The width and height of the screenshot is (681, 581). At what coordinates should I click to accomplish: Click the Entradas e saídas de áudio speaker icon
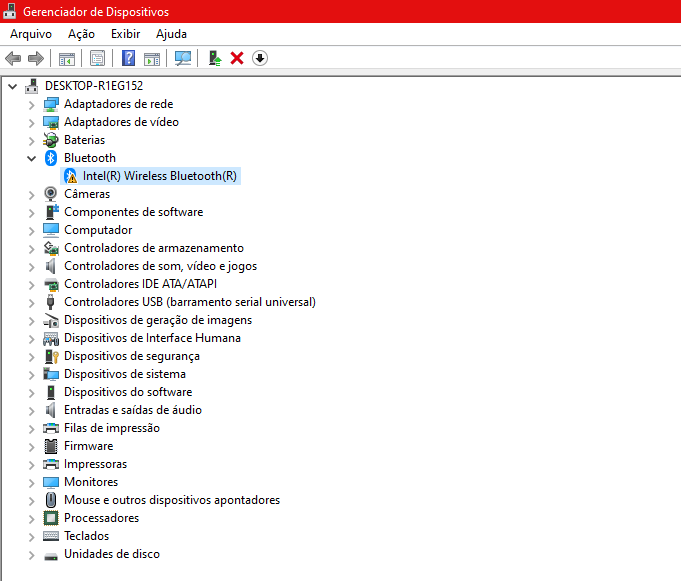pyautogui.click(x=50, y=410)
